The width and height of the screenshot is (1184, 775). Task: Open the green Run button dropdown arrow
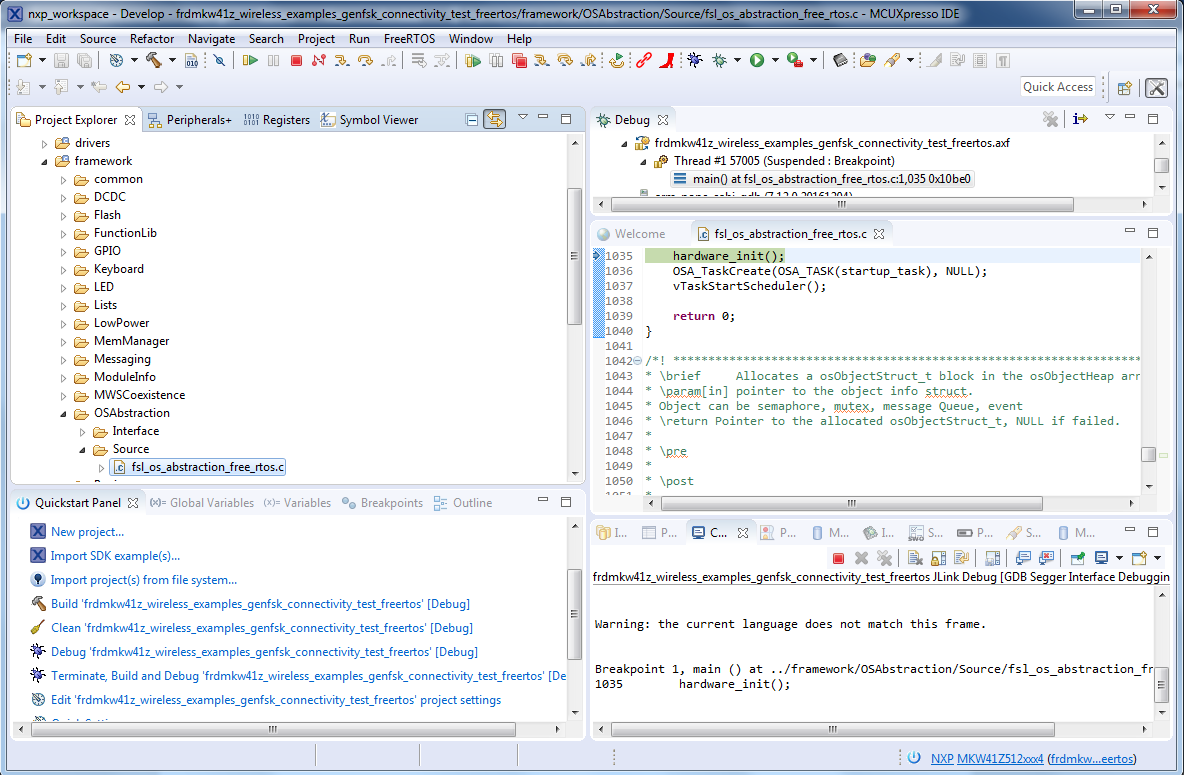774,61
